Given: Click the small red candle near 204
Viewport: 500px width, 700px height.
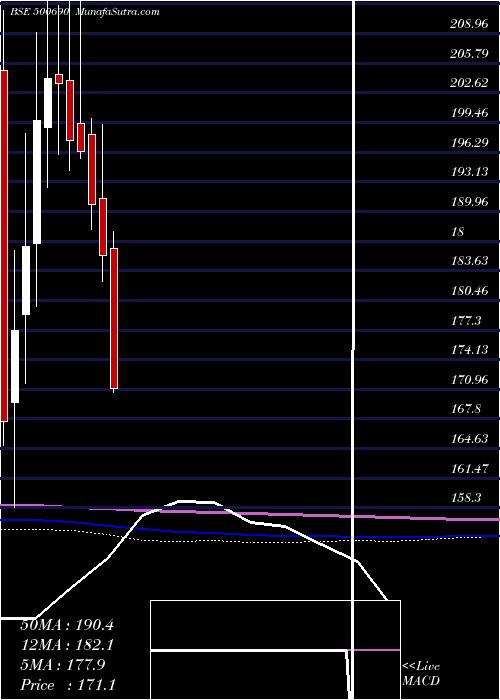Looking at the screenshot, I should point(59,79).
